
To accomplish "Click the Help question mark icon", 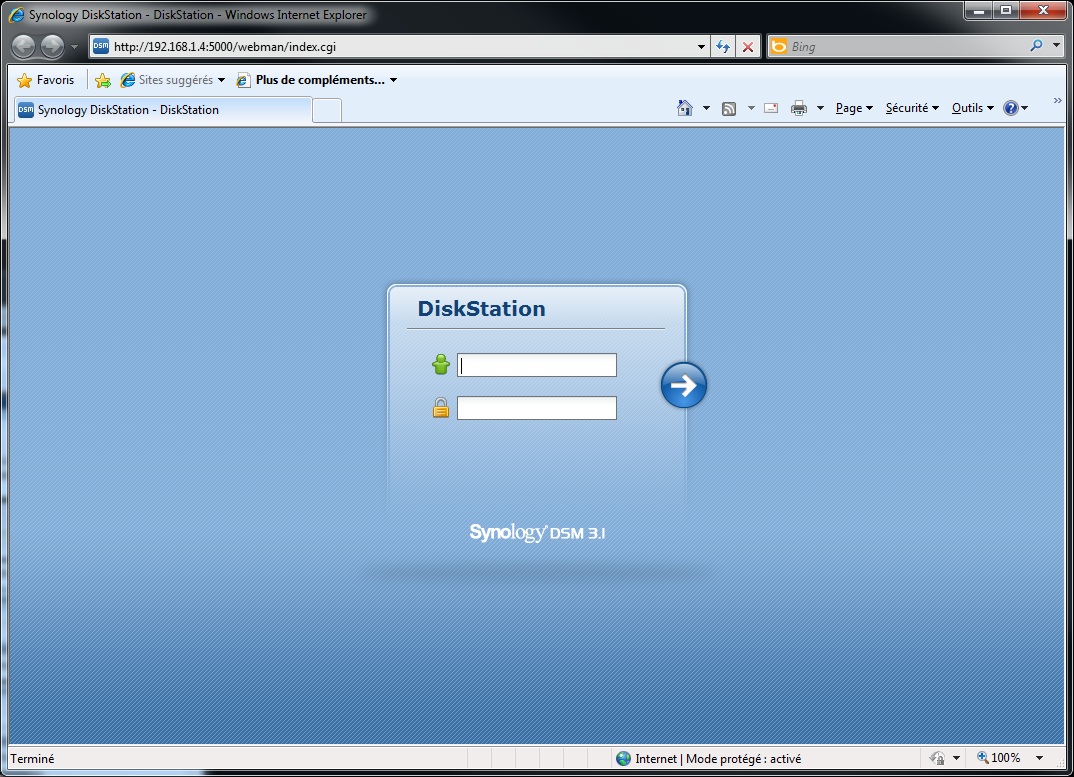I will point(1010,108).
